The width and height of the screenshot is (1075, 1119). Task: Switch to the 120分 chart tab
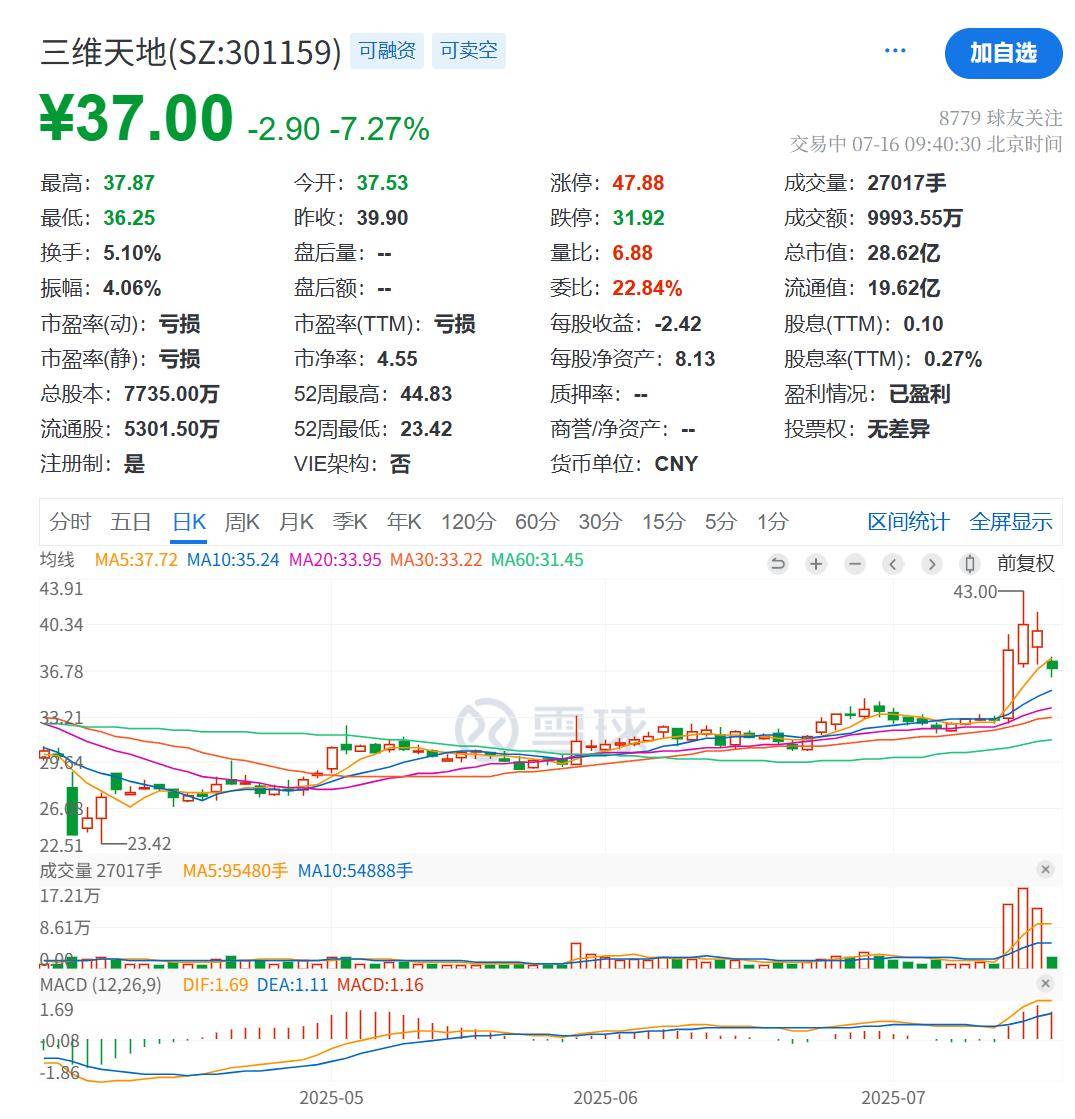(468, 522)
